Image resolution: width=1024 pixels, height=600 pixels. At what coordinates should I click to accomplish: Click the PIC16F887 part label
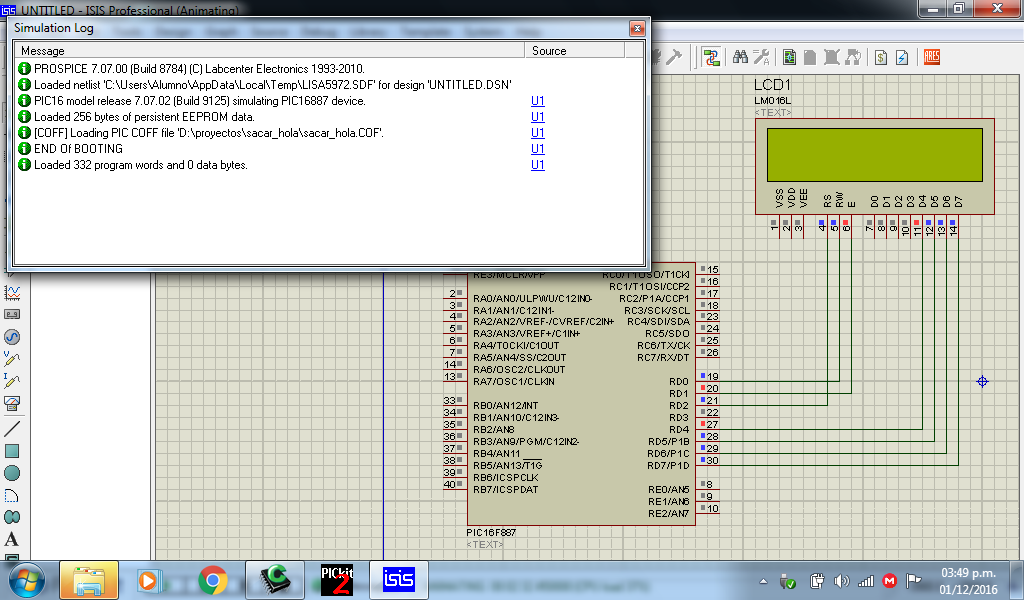tap(491, 533)
